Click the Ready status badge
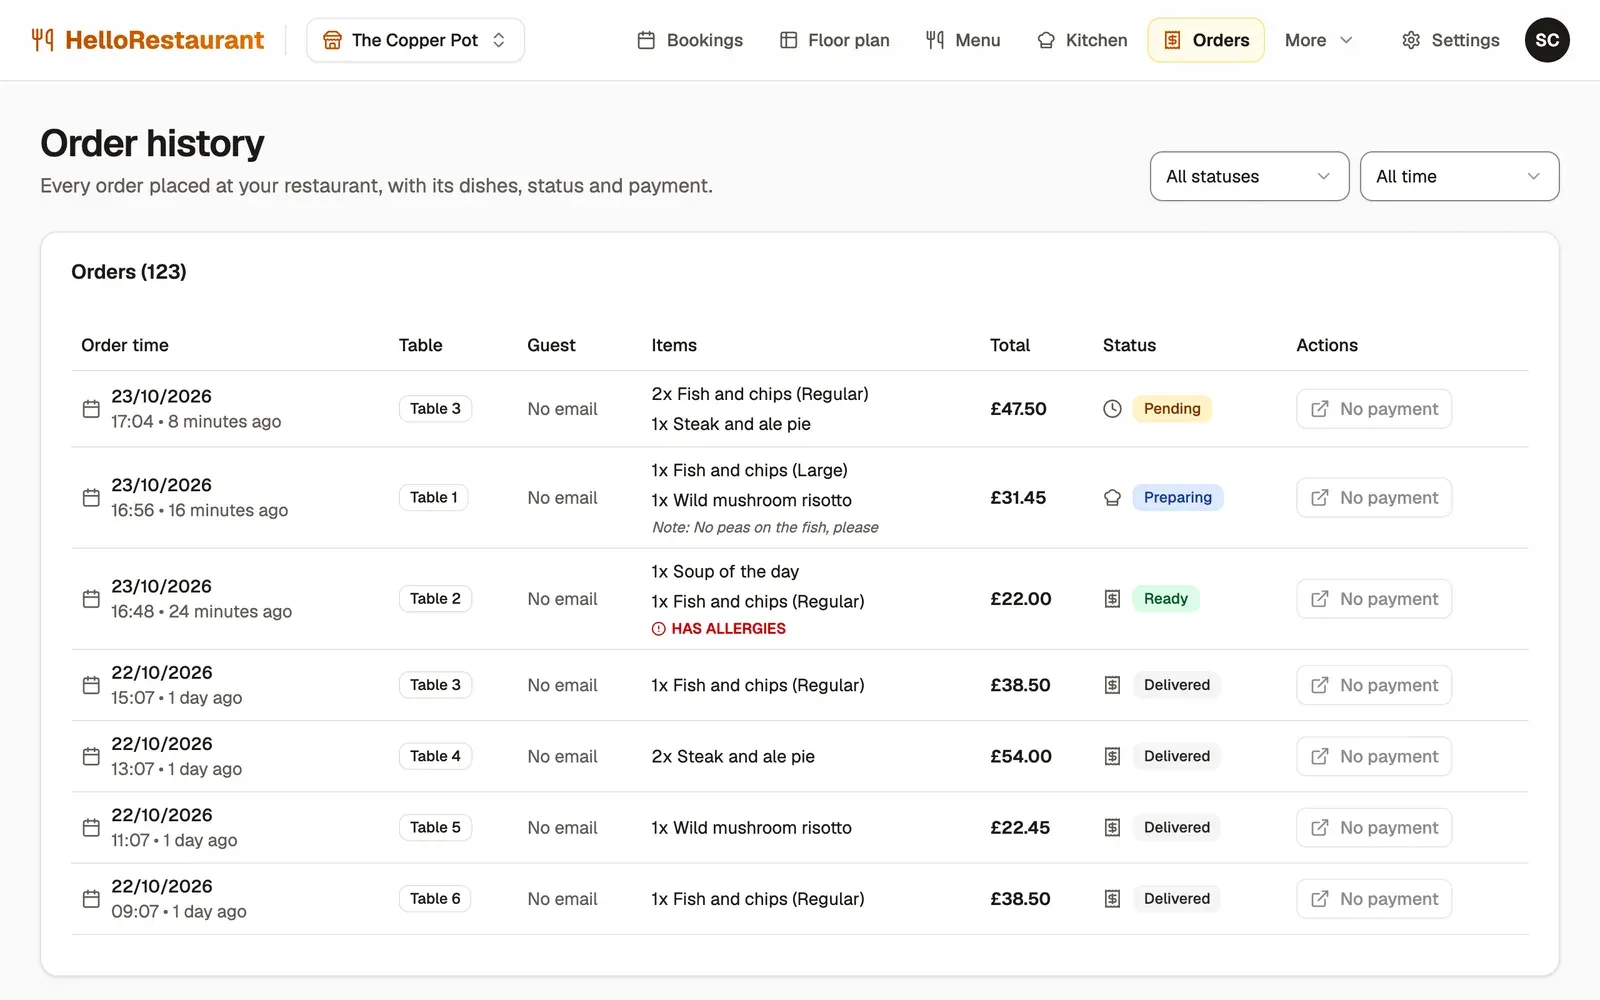This screenshot has width=1600, height=1000. pyautogui.click(x=1166, y=599)
